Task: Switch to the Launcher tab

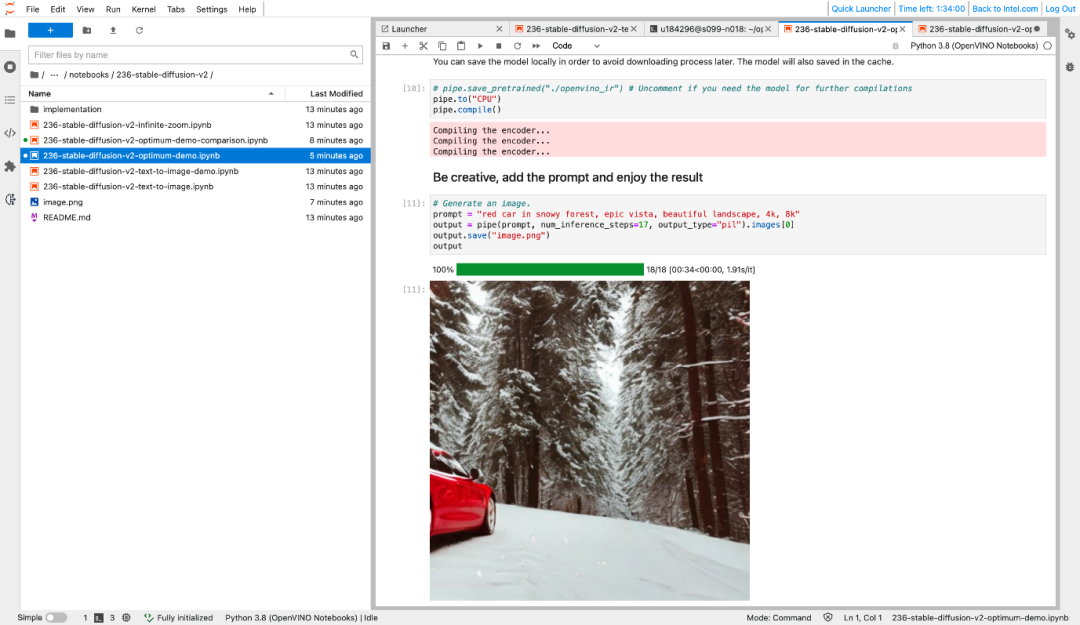Action: [x=441, y=29]
